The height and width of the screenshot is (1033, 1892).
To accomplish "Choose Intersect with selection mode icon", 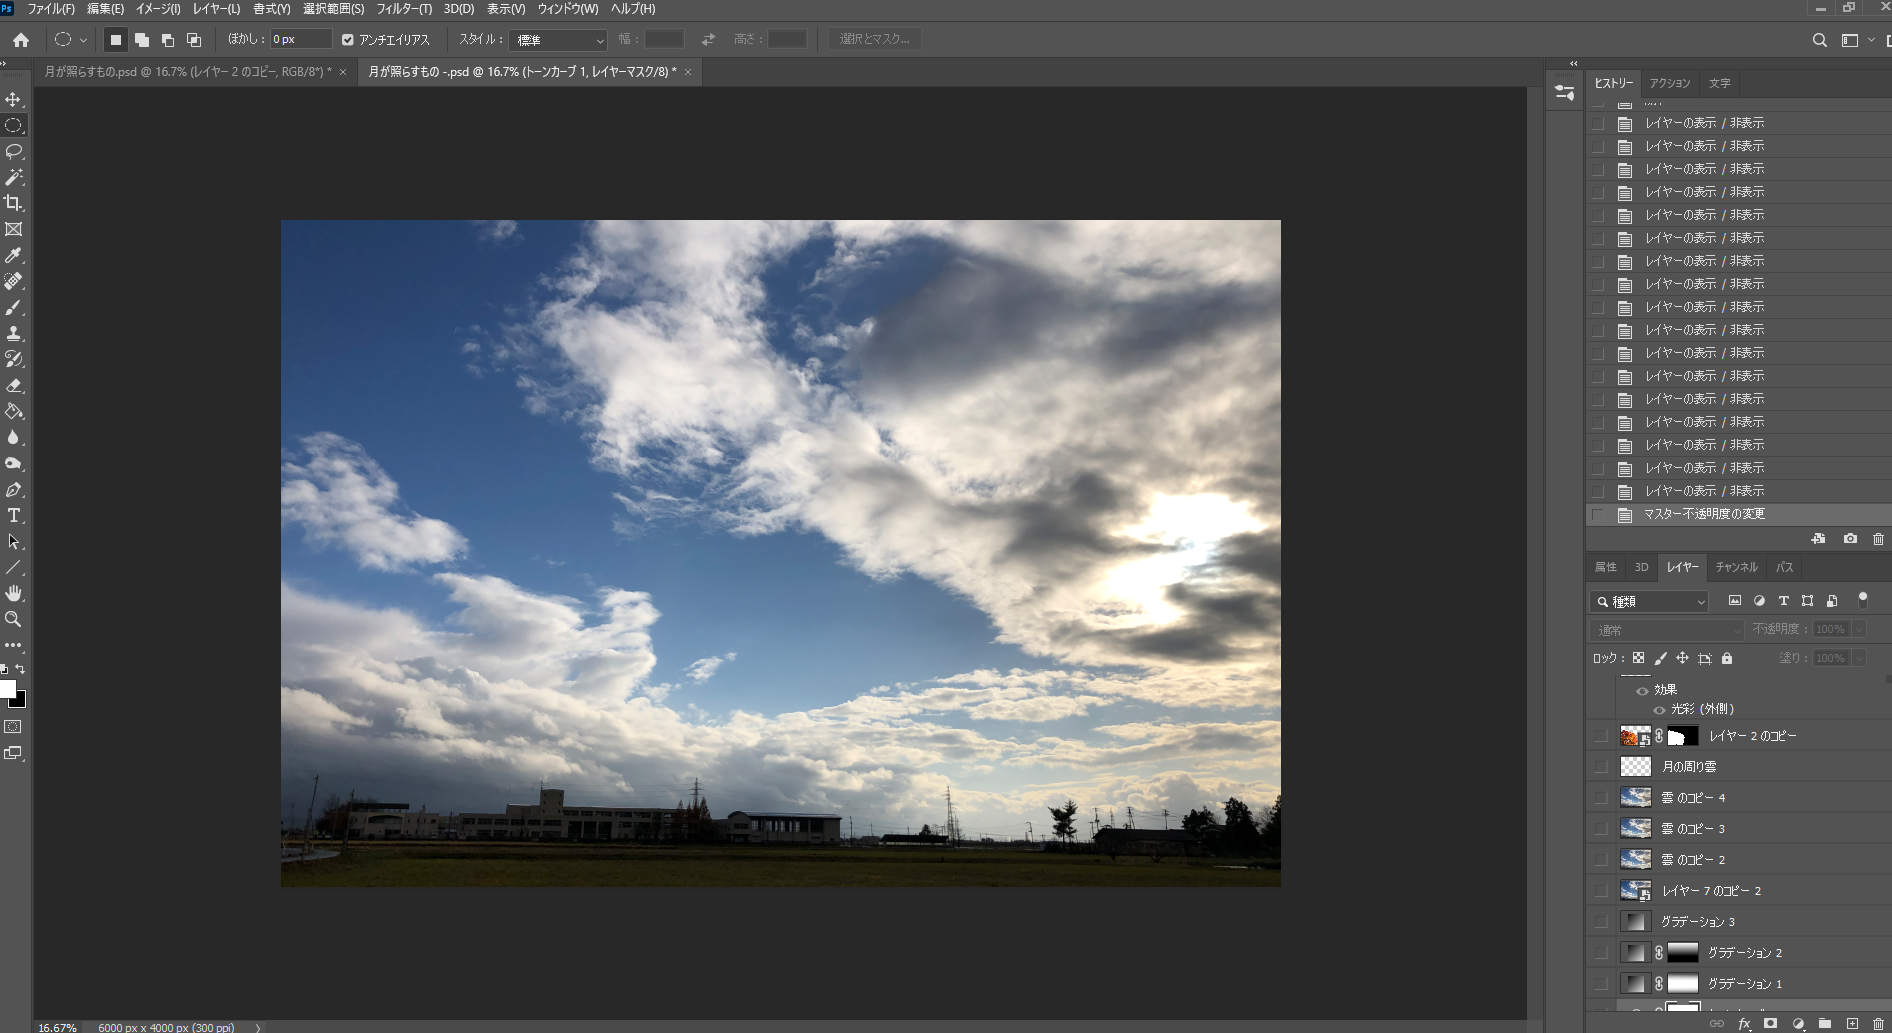I will [194, 40].
